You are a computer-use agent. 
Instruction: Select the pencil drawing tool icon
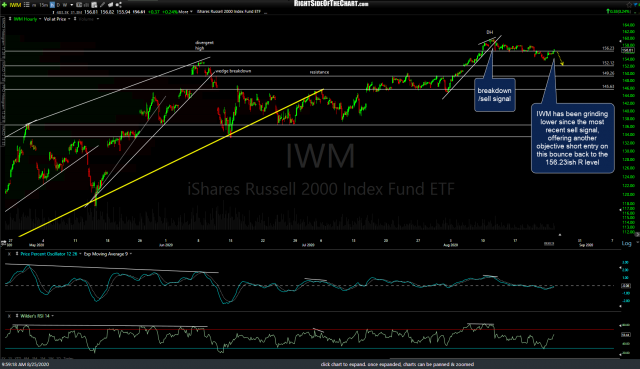pyautogui.click(x=102, y=5)
